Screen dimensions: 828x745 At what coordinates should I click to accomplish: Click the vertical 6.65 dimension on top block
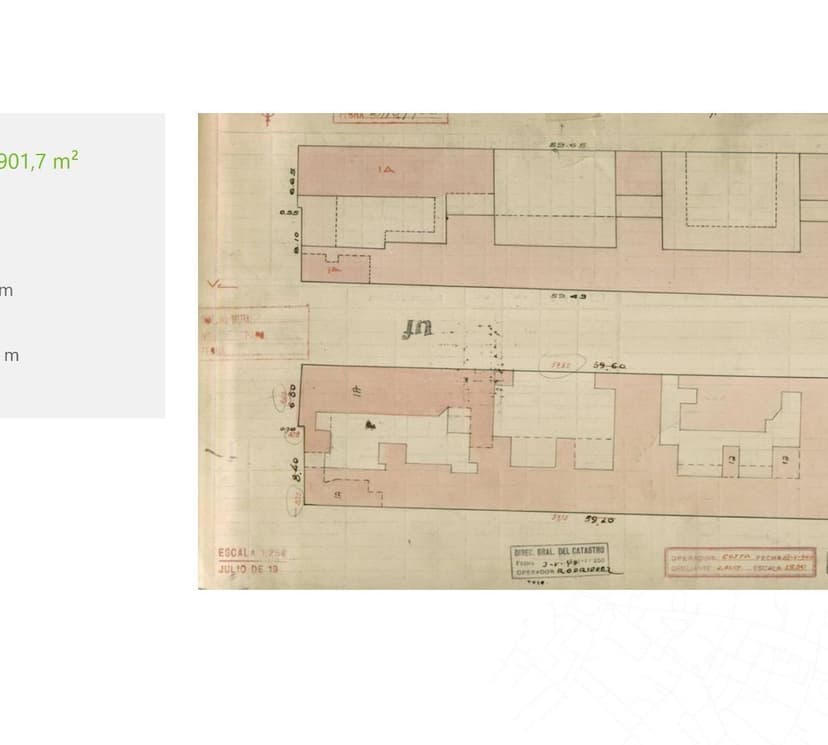[x=292, y=181]
